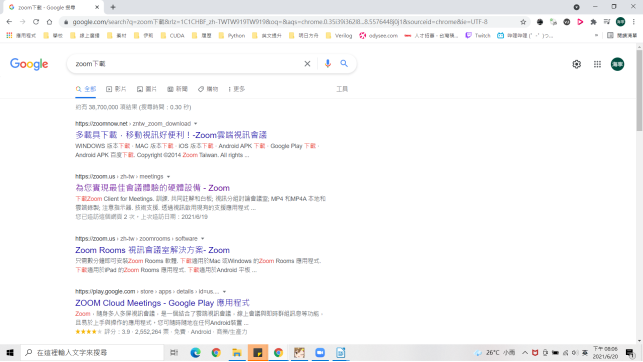Click the red play-shaped extension icon
This screenshot has height=362, width=643.
(580, 22)
